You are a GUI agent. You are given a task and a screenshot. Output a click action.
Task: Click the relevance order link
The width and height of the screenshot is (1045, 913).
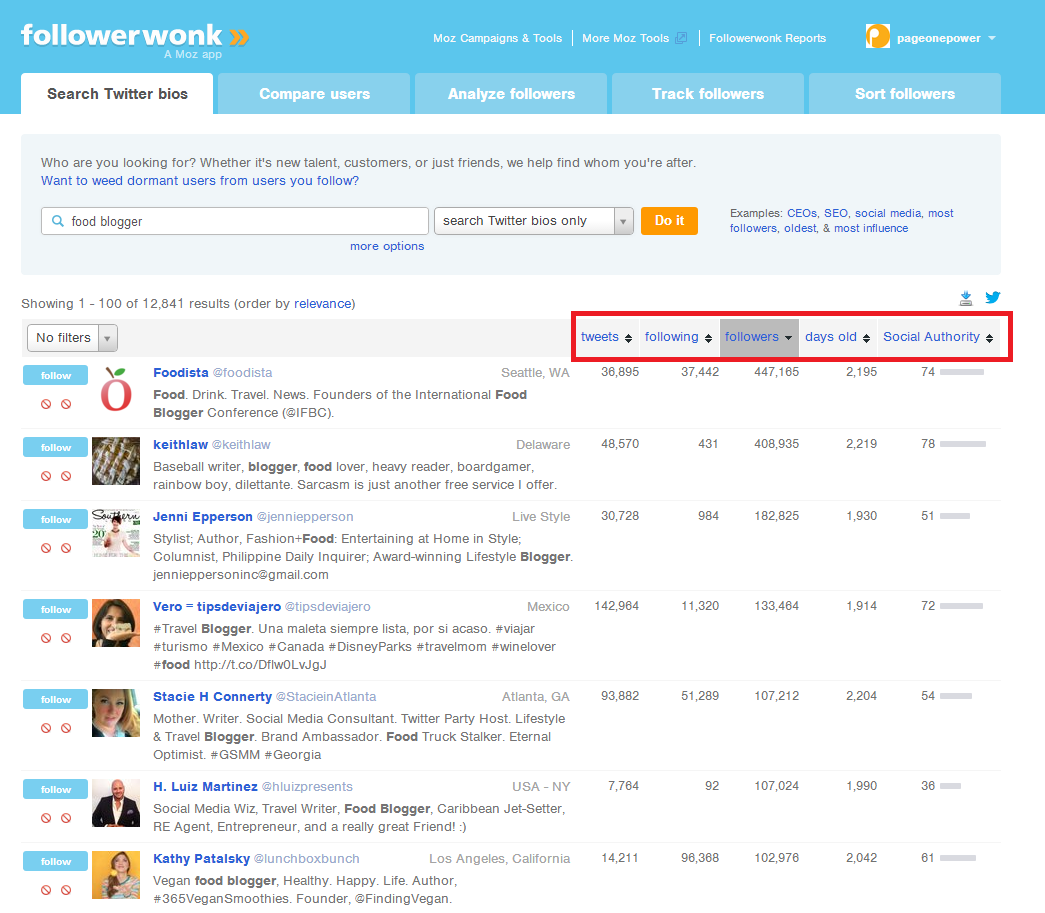tap(323, 303)
